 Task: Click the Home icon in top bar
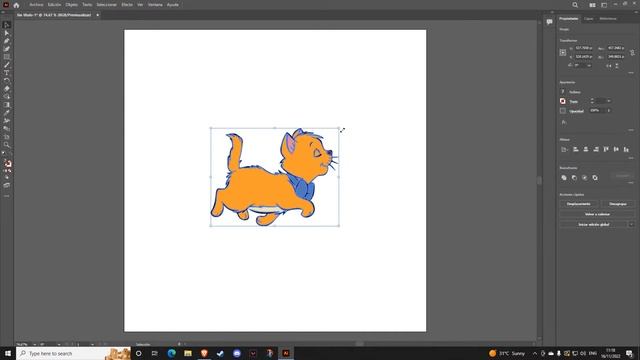(16, 5)
